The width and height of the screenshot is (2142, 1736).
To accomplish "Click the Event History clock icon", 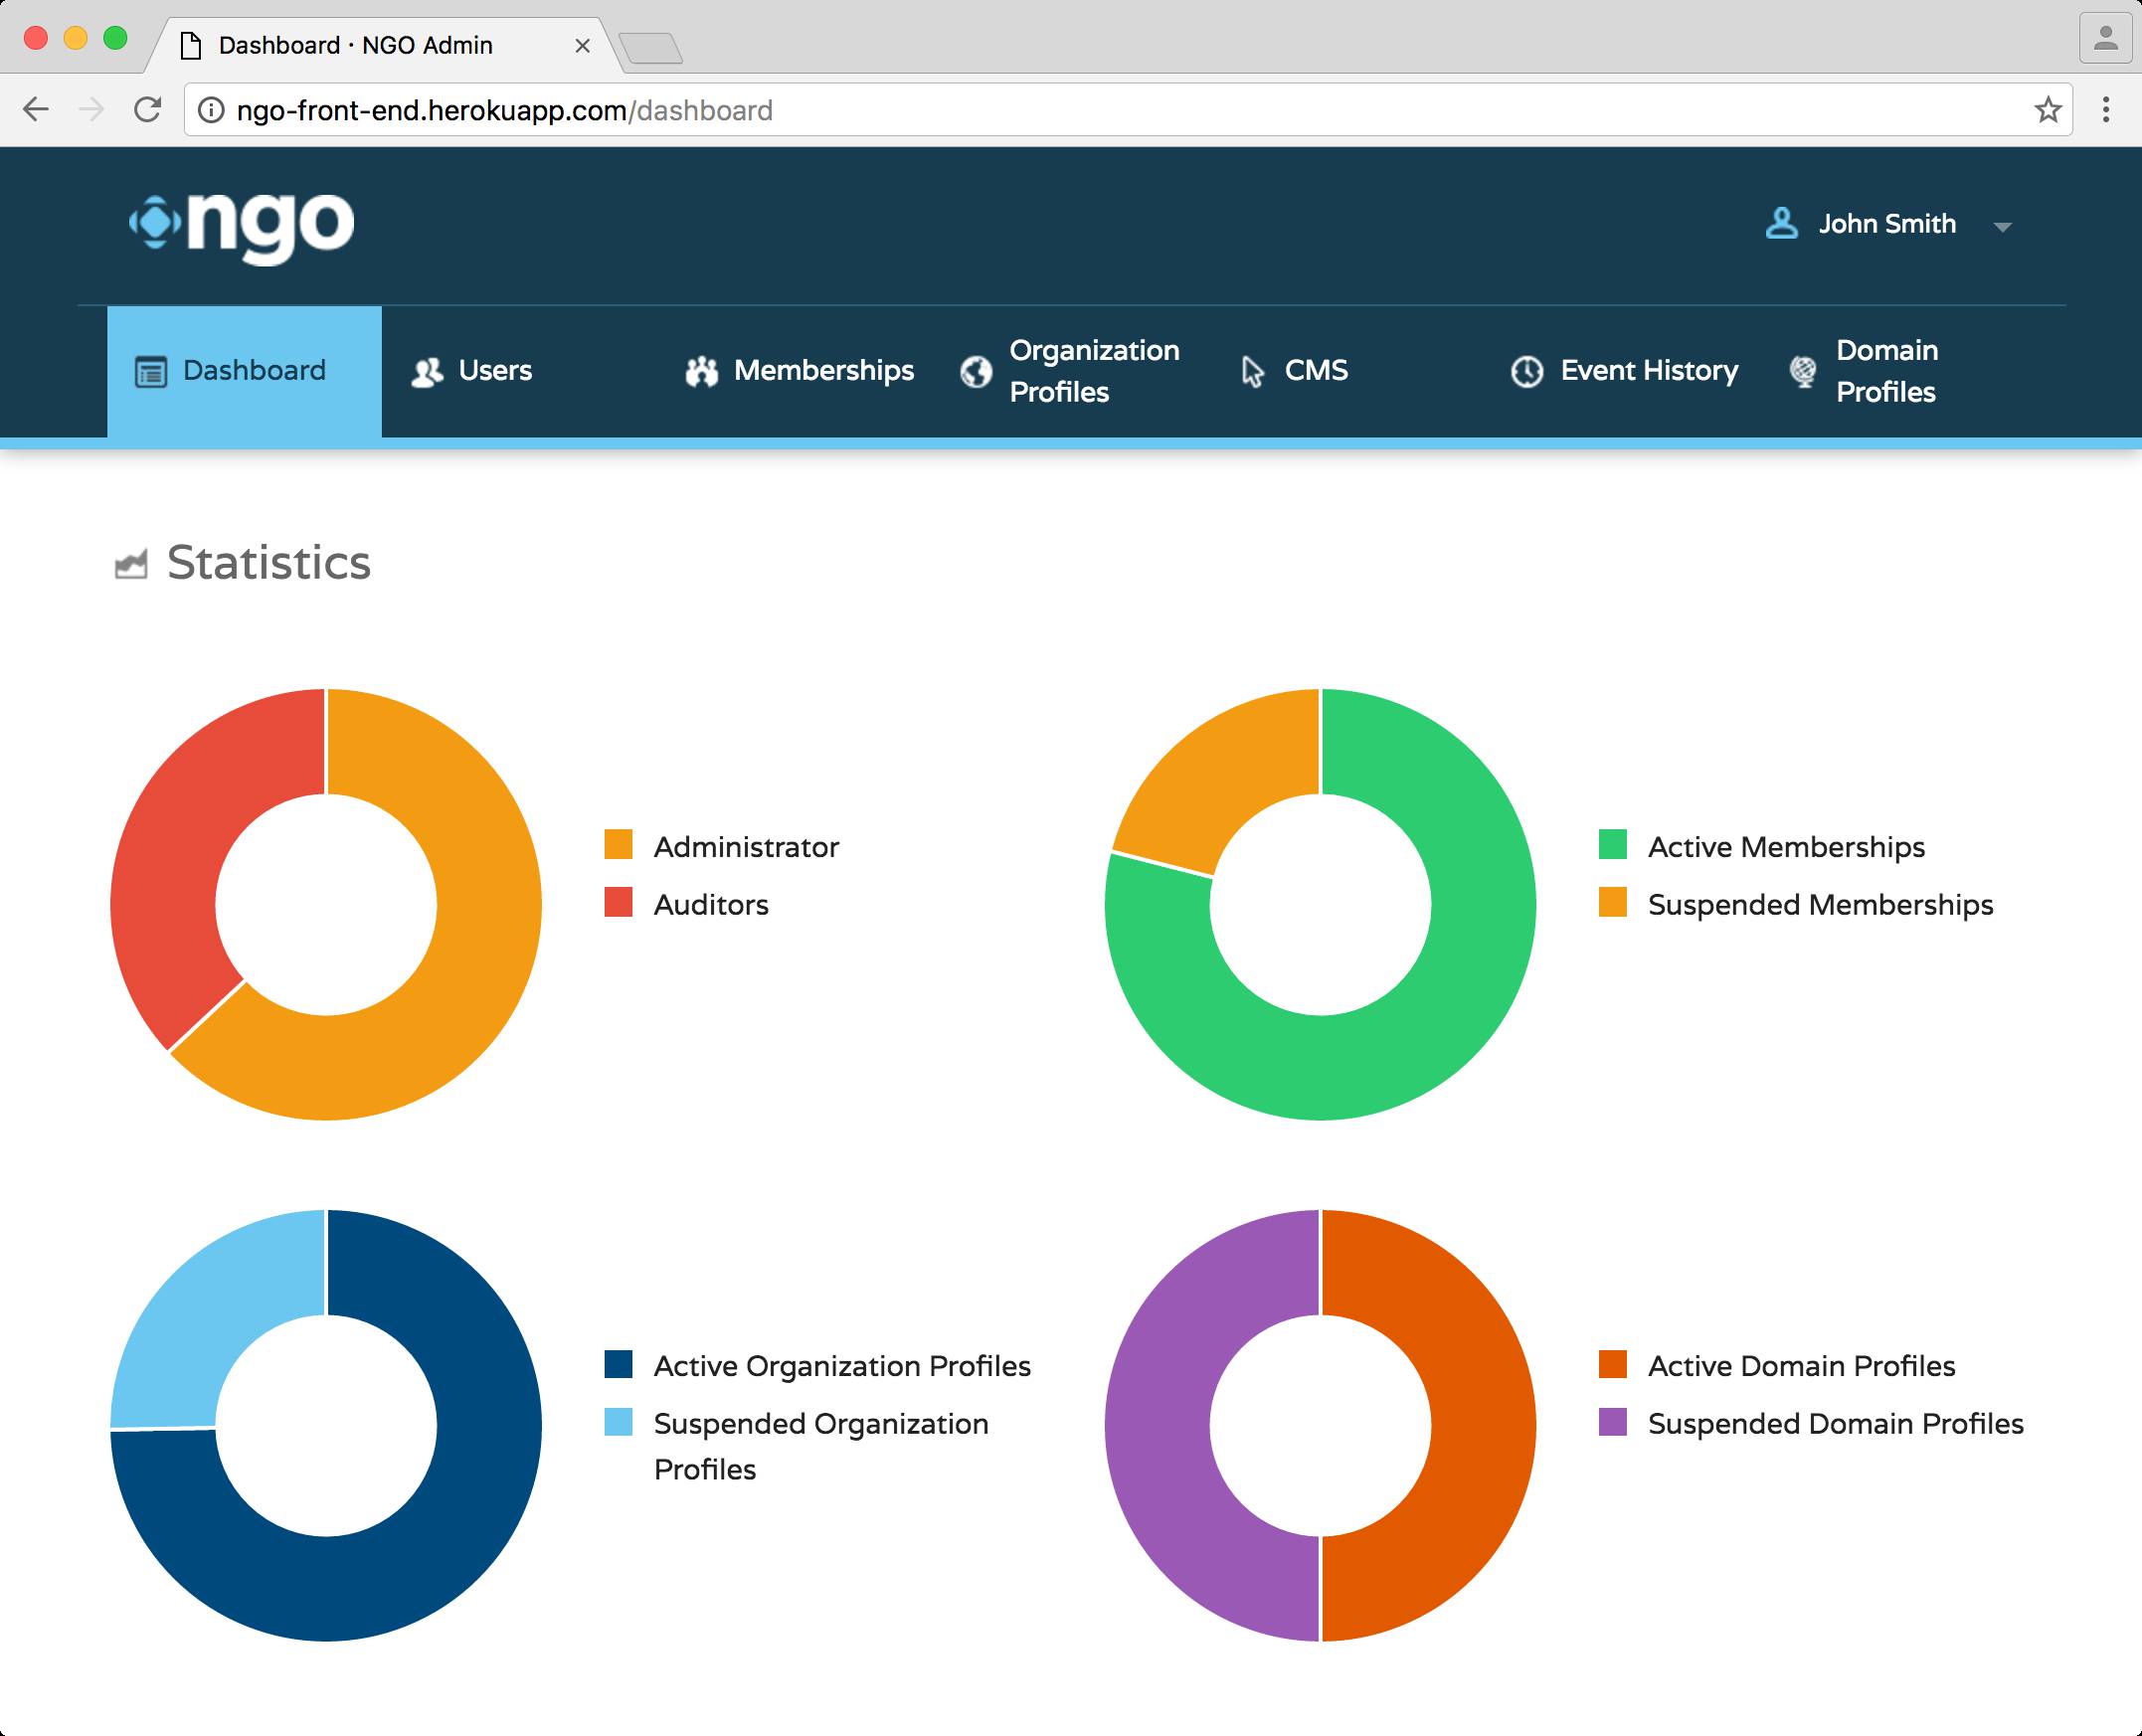I will click(x=1526, y=372).
